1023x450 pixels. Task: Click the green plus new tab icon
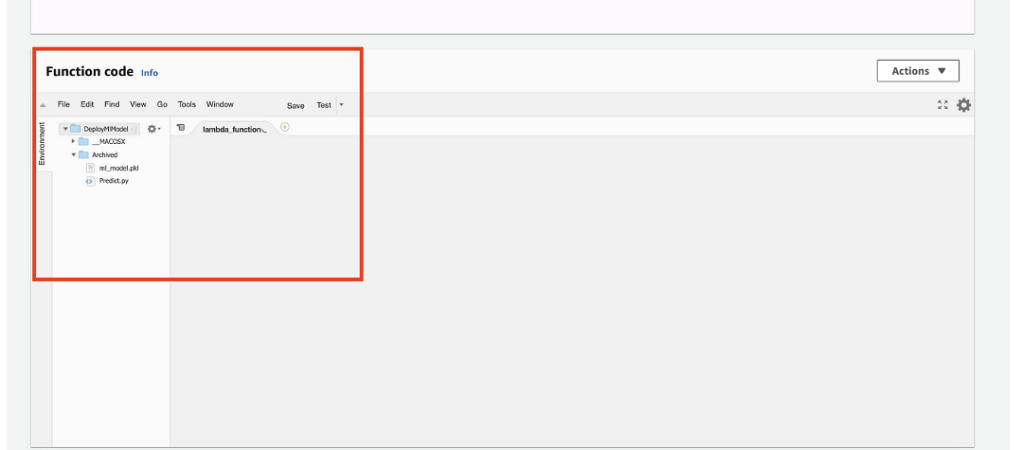(285, 127)
